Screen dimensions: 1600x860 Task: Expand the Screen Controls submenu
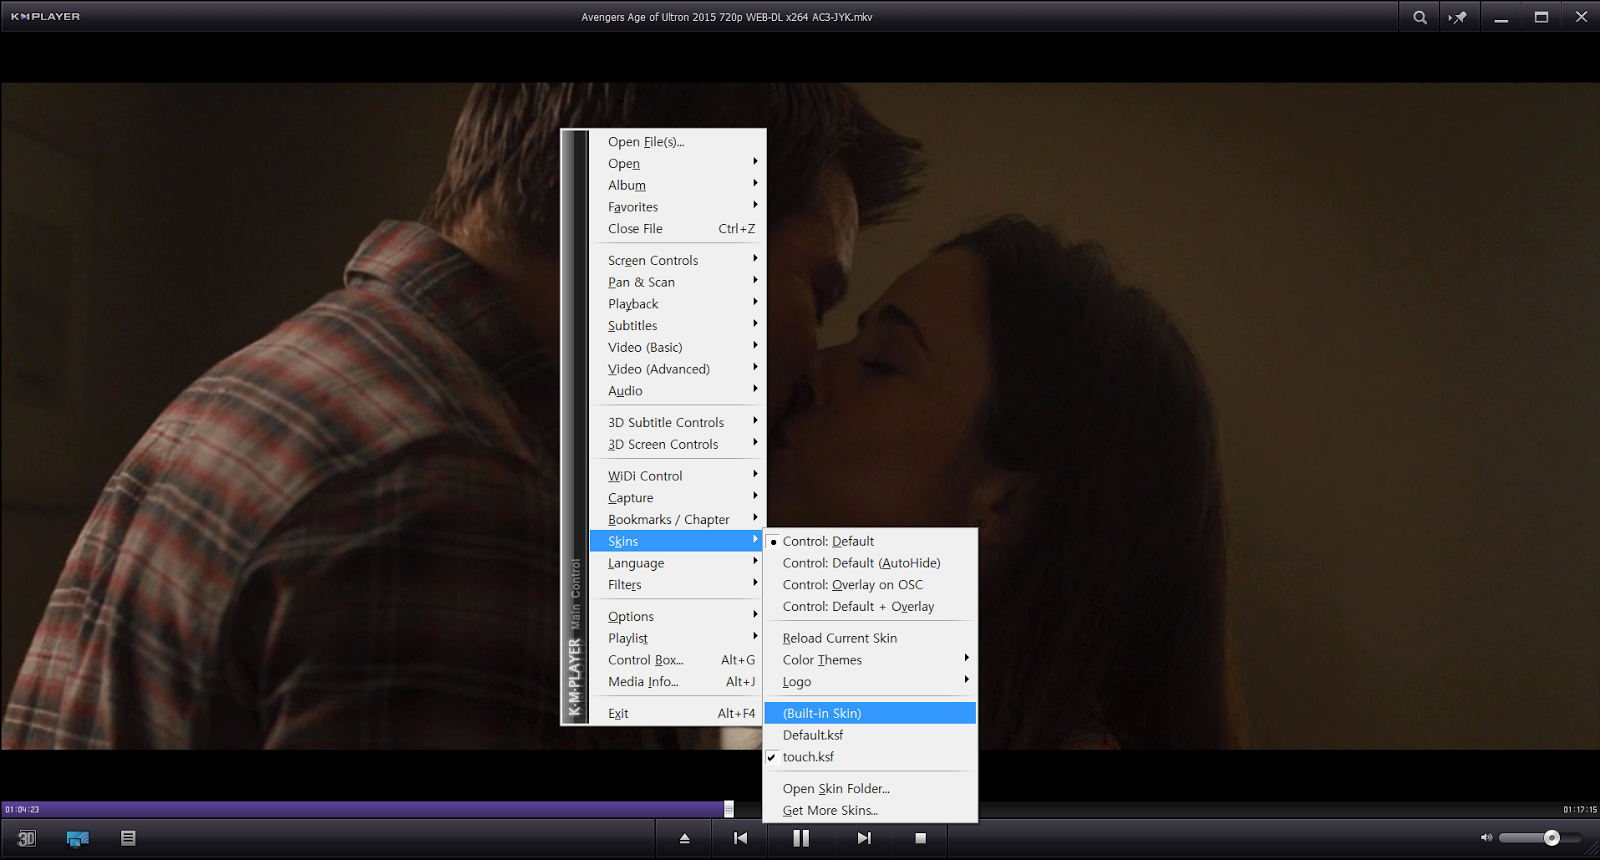[676, 260]
